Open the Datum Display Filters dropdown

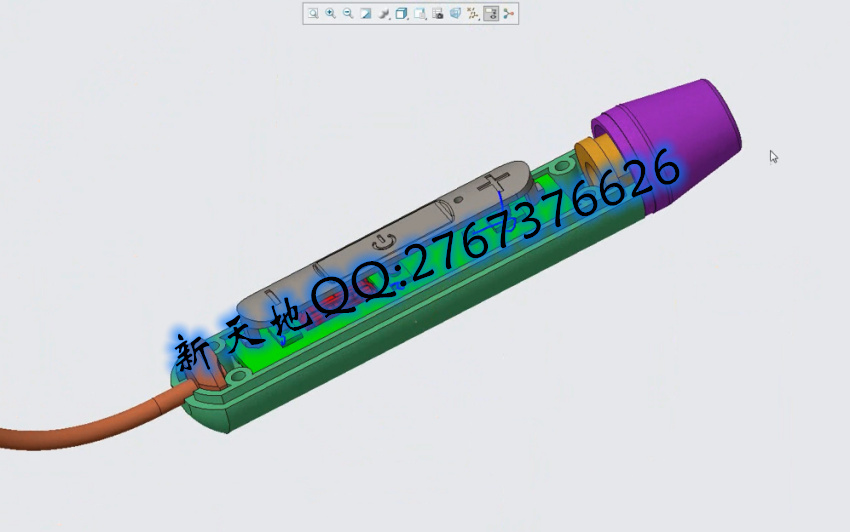pos(474,14)
